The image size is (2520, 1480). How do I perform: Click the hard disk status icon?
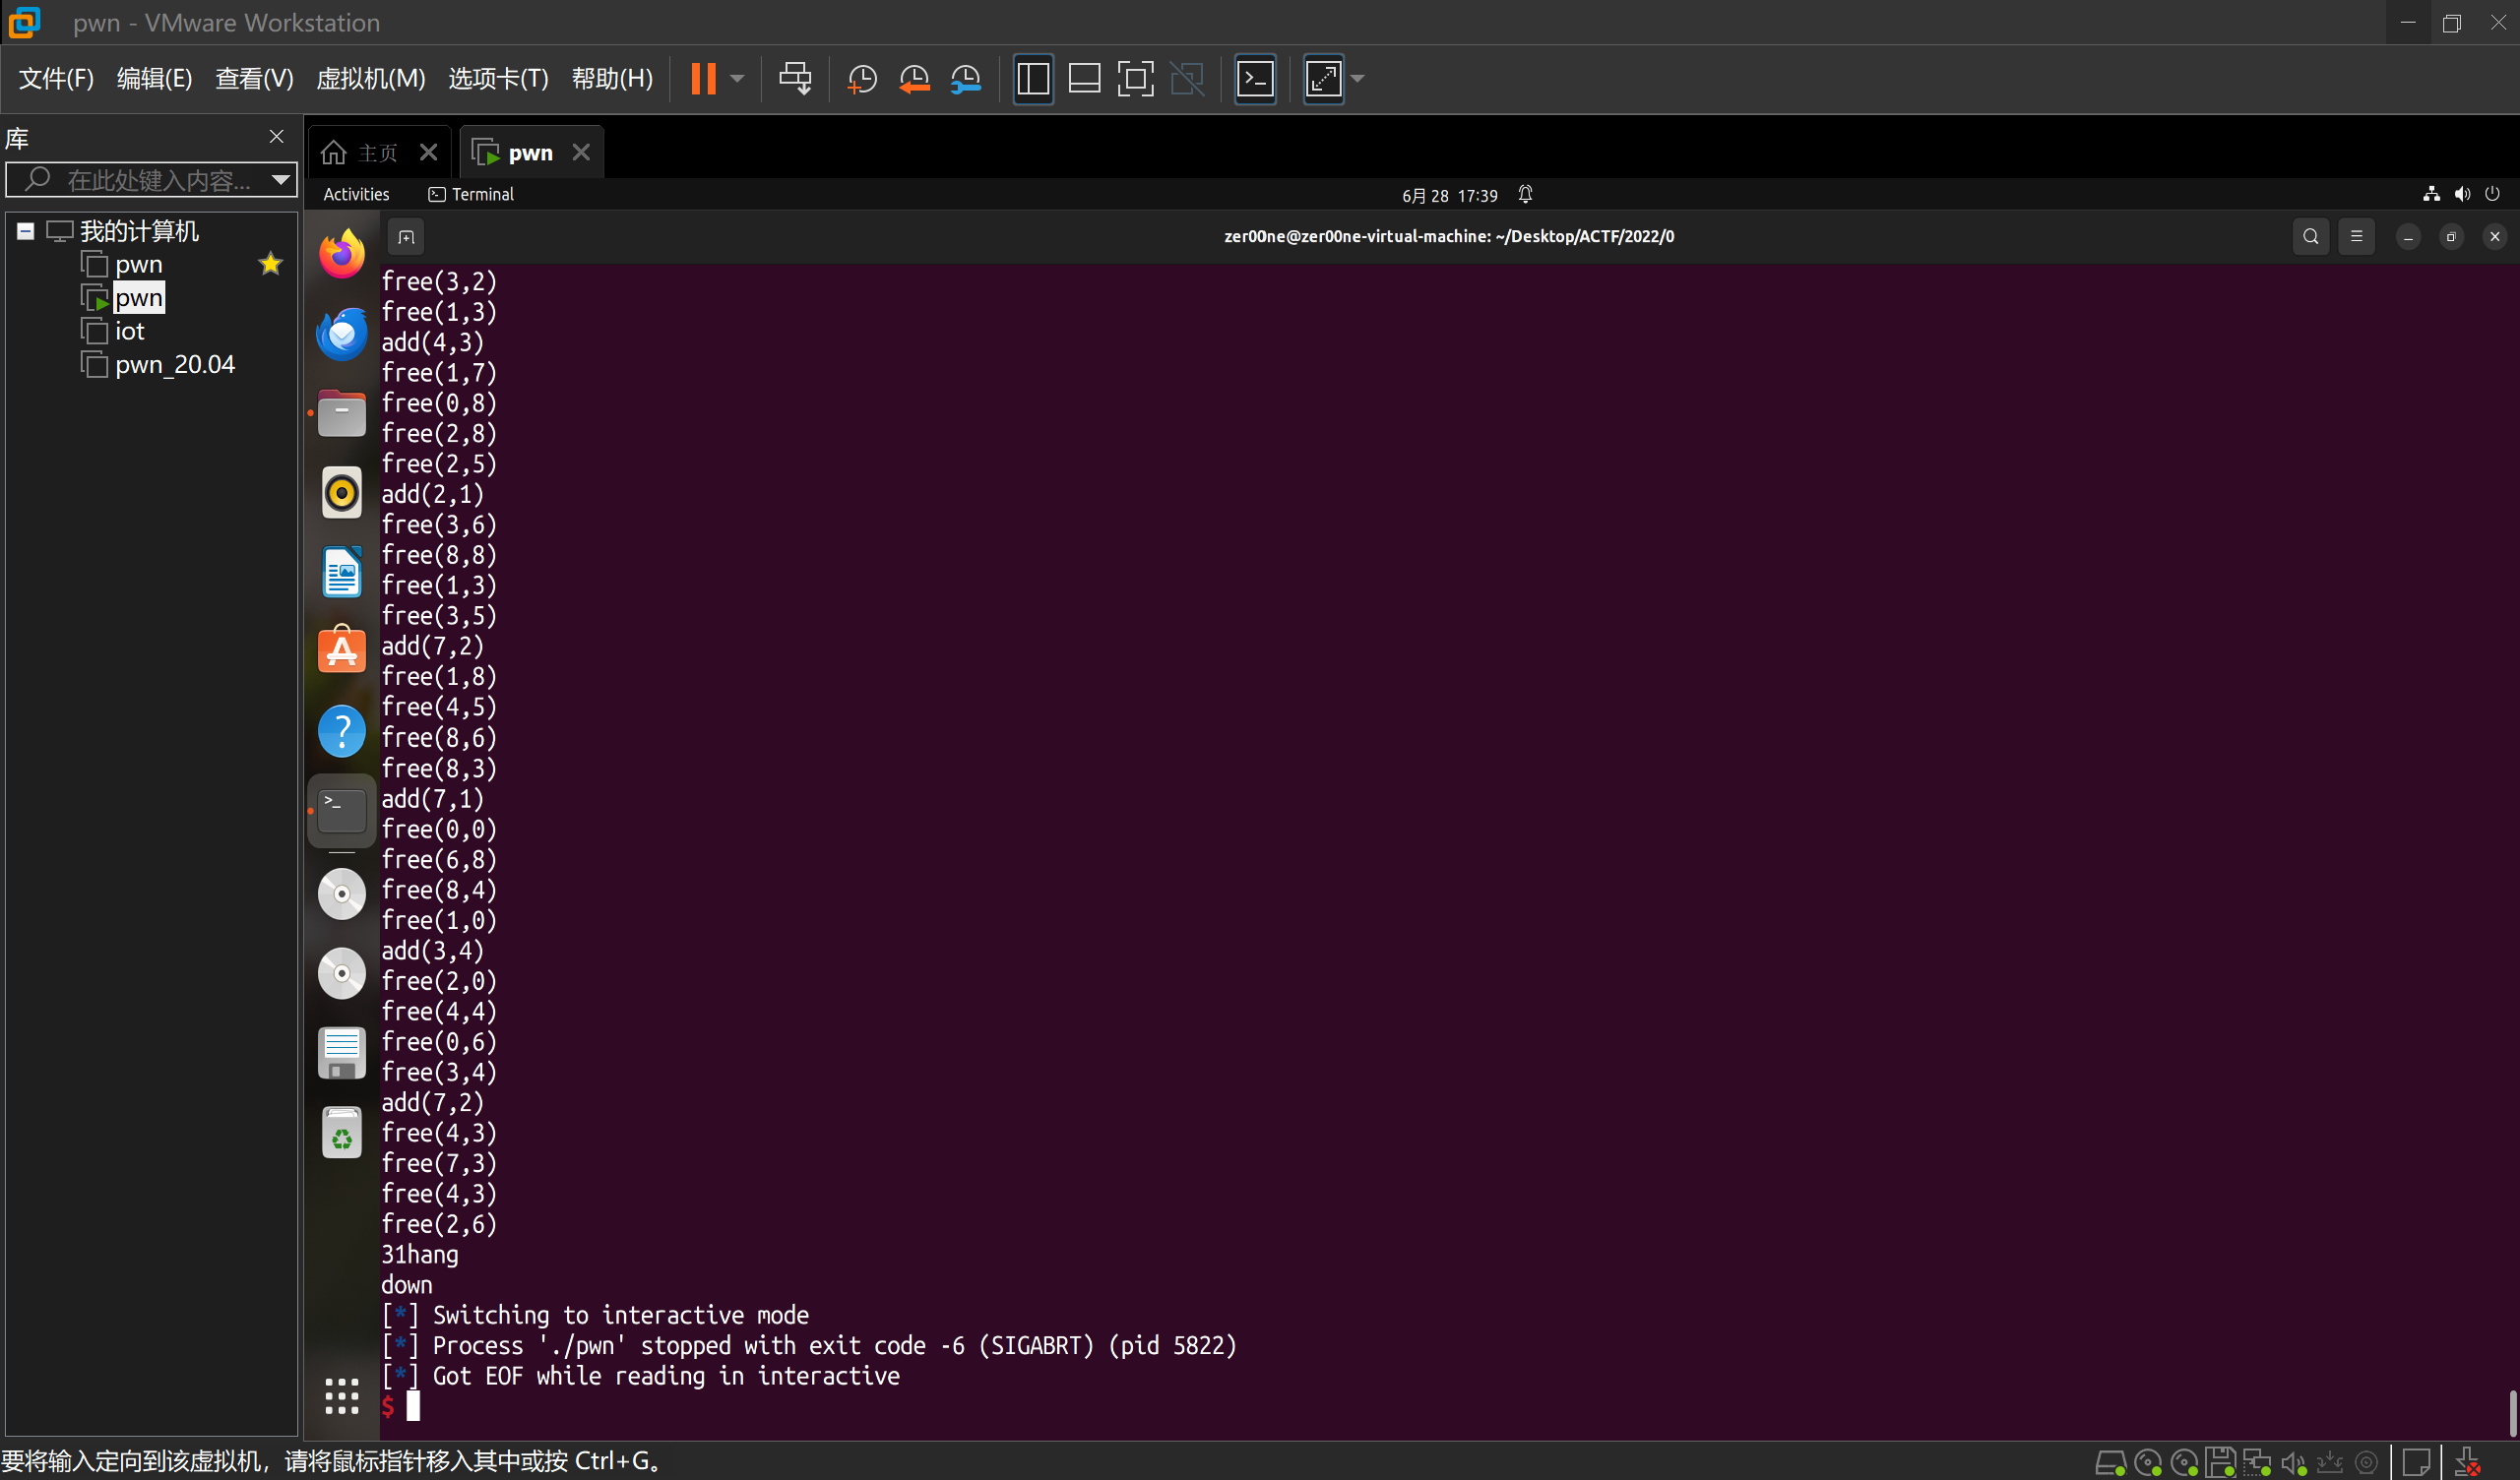tap(2110, 1464)
